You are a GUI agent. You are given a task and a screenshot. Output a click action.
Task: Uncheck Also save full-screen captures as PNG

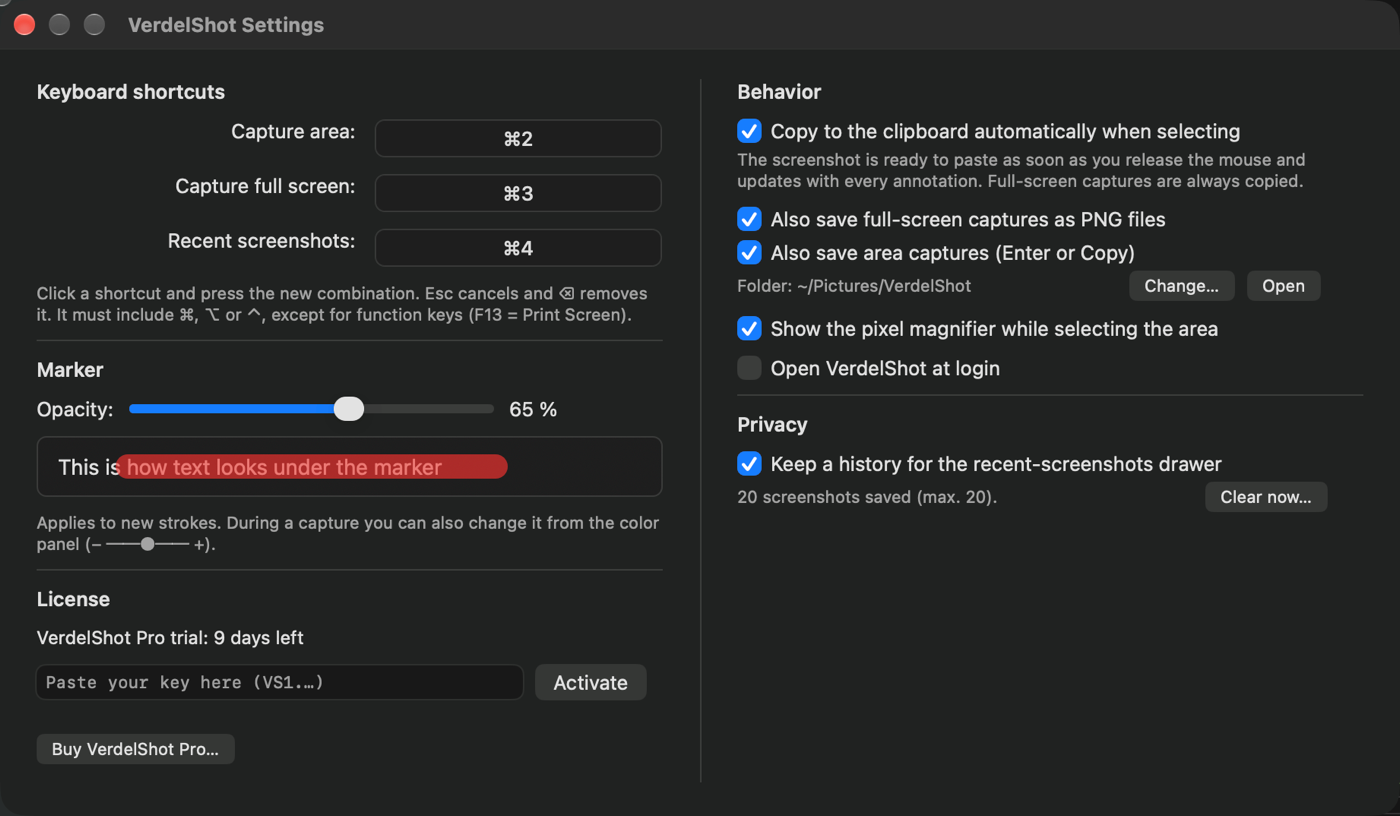pyautogui.click(x=749, y=219)
